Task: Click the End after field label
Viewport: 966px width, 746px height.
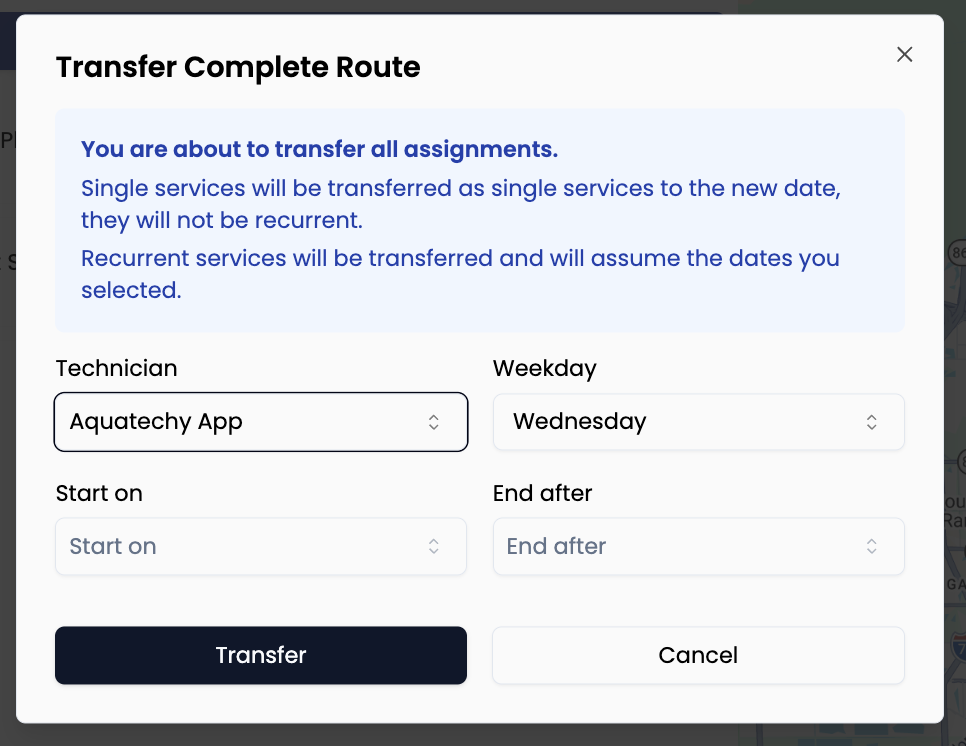Action: 542,493
